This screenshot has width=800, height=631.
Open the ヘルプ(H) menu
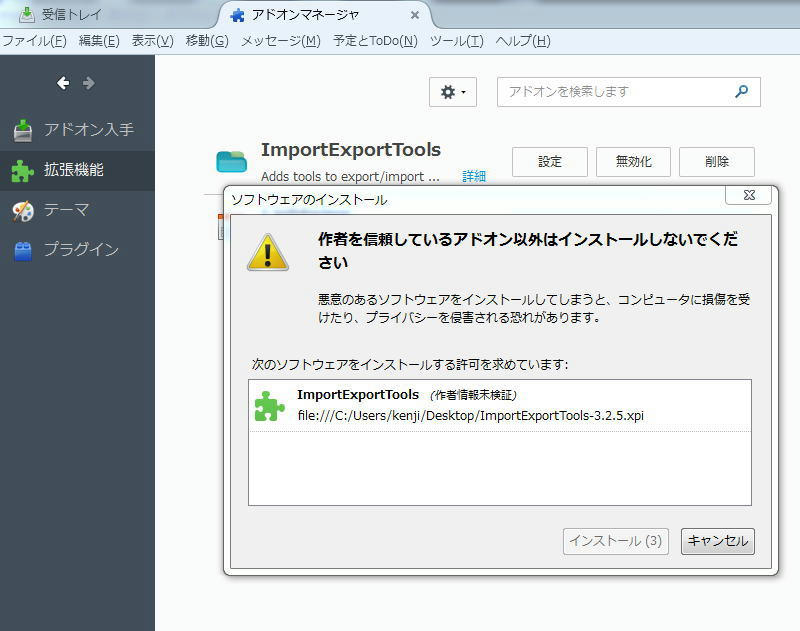(x=523, y=41)
